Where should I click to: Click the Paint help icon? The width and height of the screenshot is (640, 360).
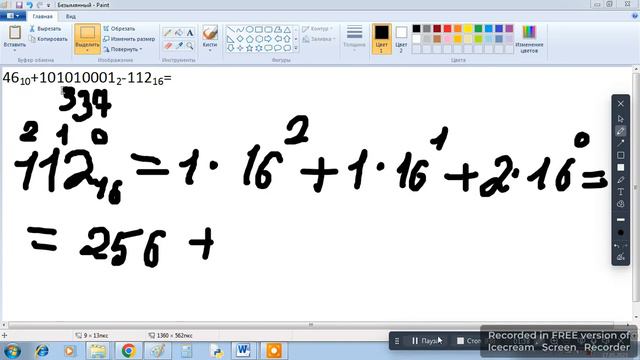[635, 16]
